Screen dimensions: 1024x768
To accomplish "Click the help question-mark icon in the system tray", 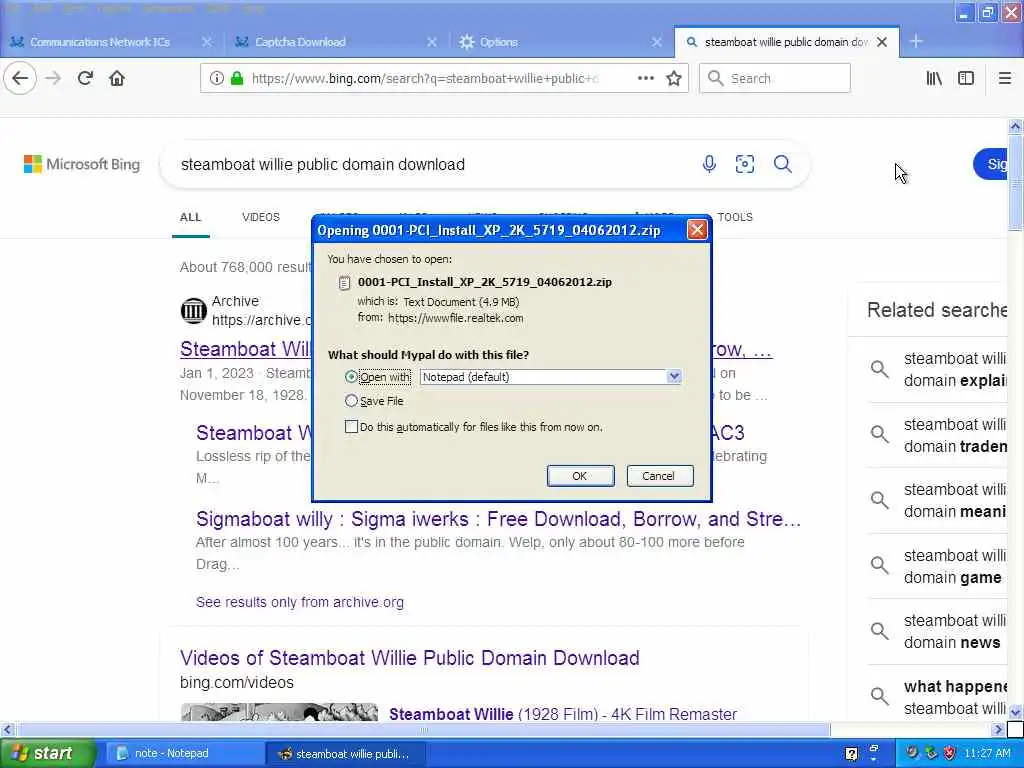I will click(852, 754).
